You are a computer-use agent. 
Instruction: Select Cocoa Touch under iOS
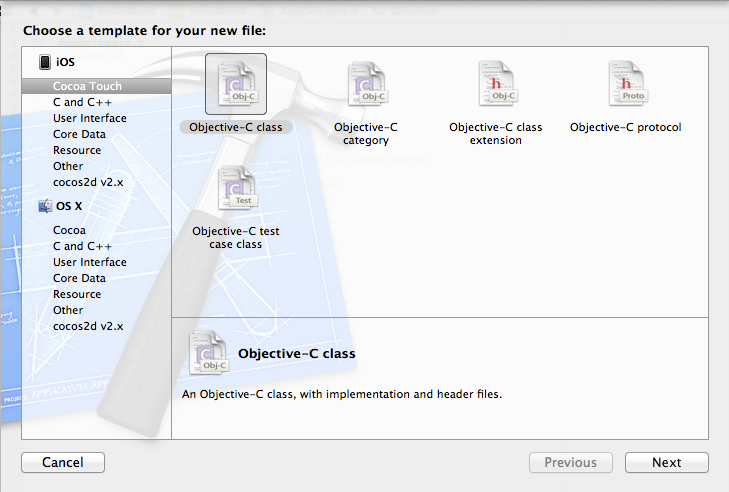pyautogui.click(x=97, y=86)
